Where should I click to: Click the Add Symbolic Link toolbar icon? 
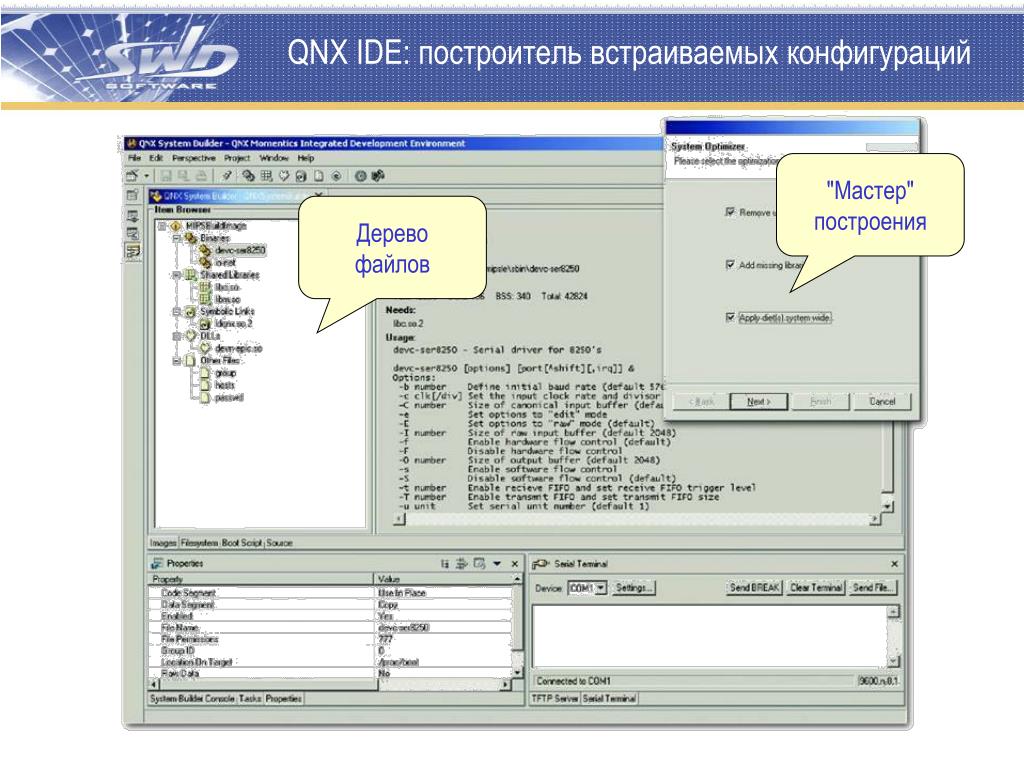tap(301, 176)
